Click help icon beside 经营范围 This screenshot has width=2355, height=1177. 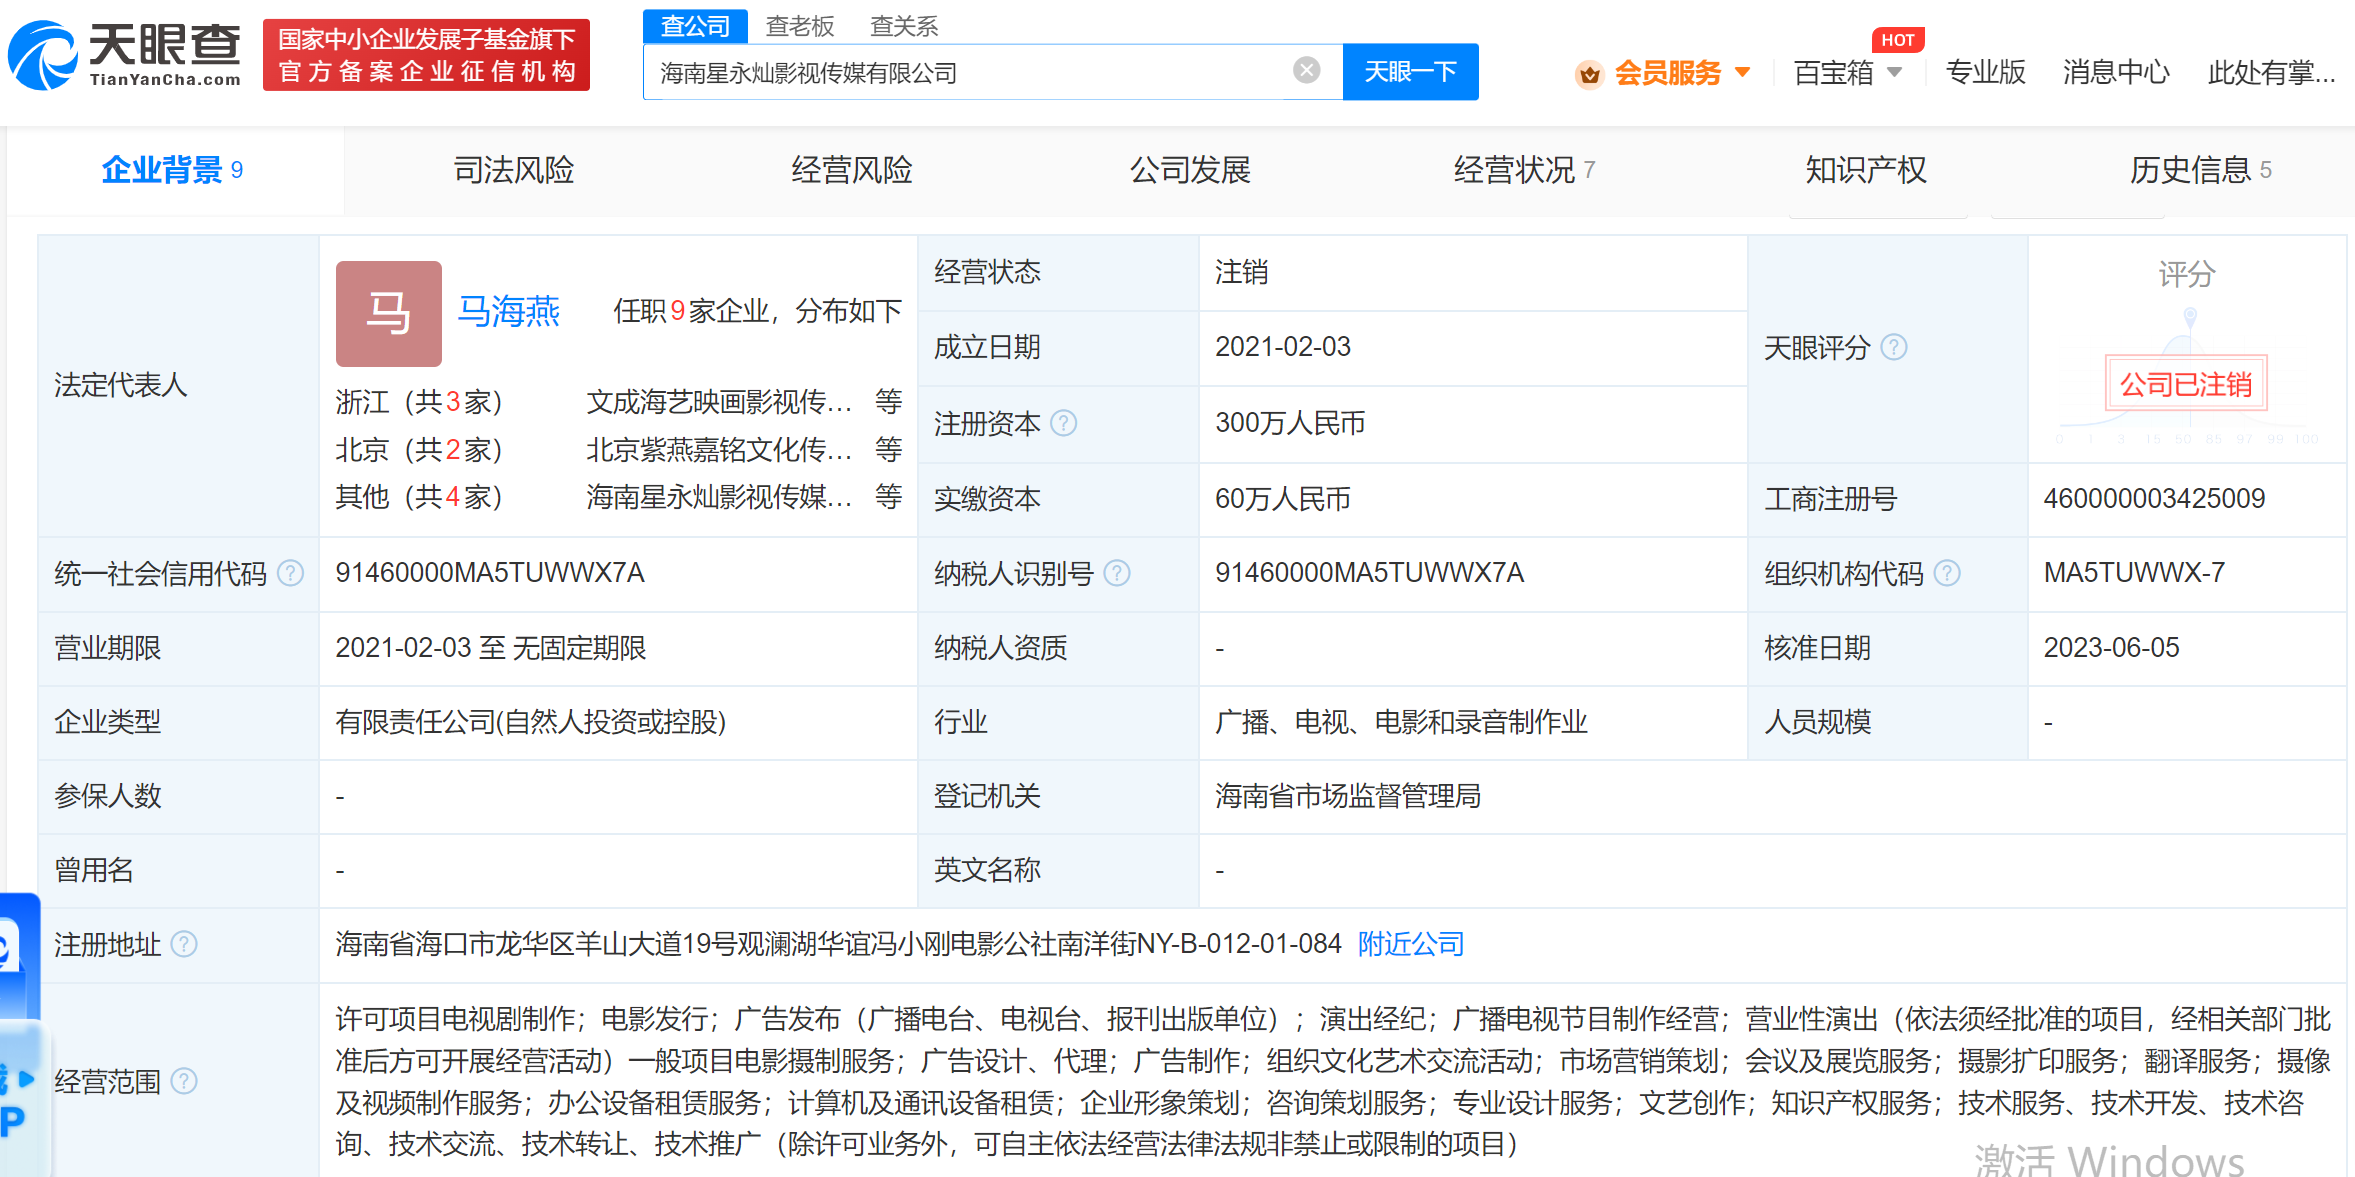(184, 1081)
